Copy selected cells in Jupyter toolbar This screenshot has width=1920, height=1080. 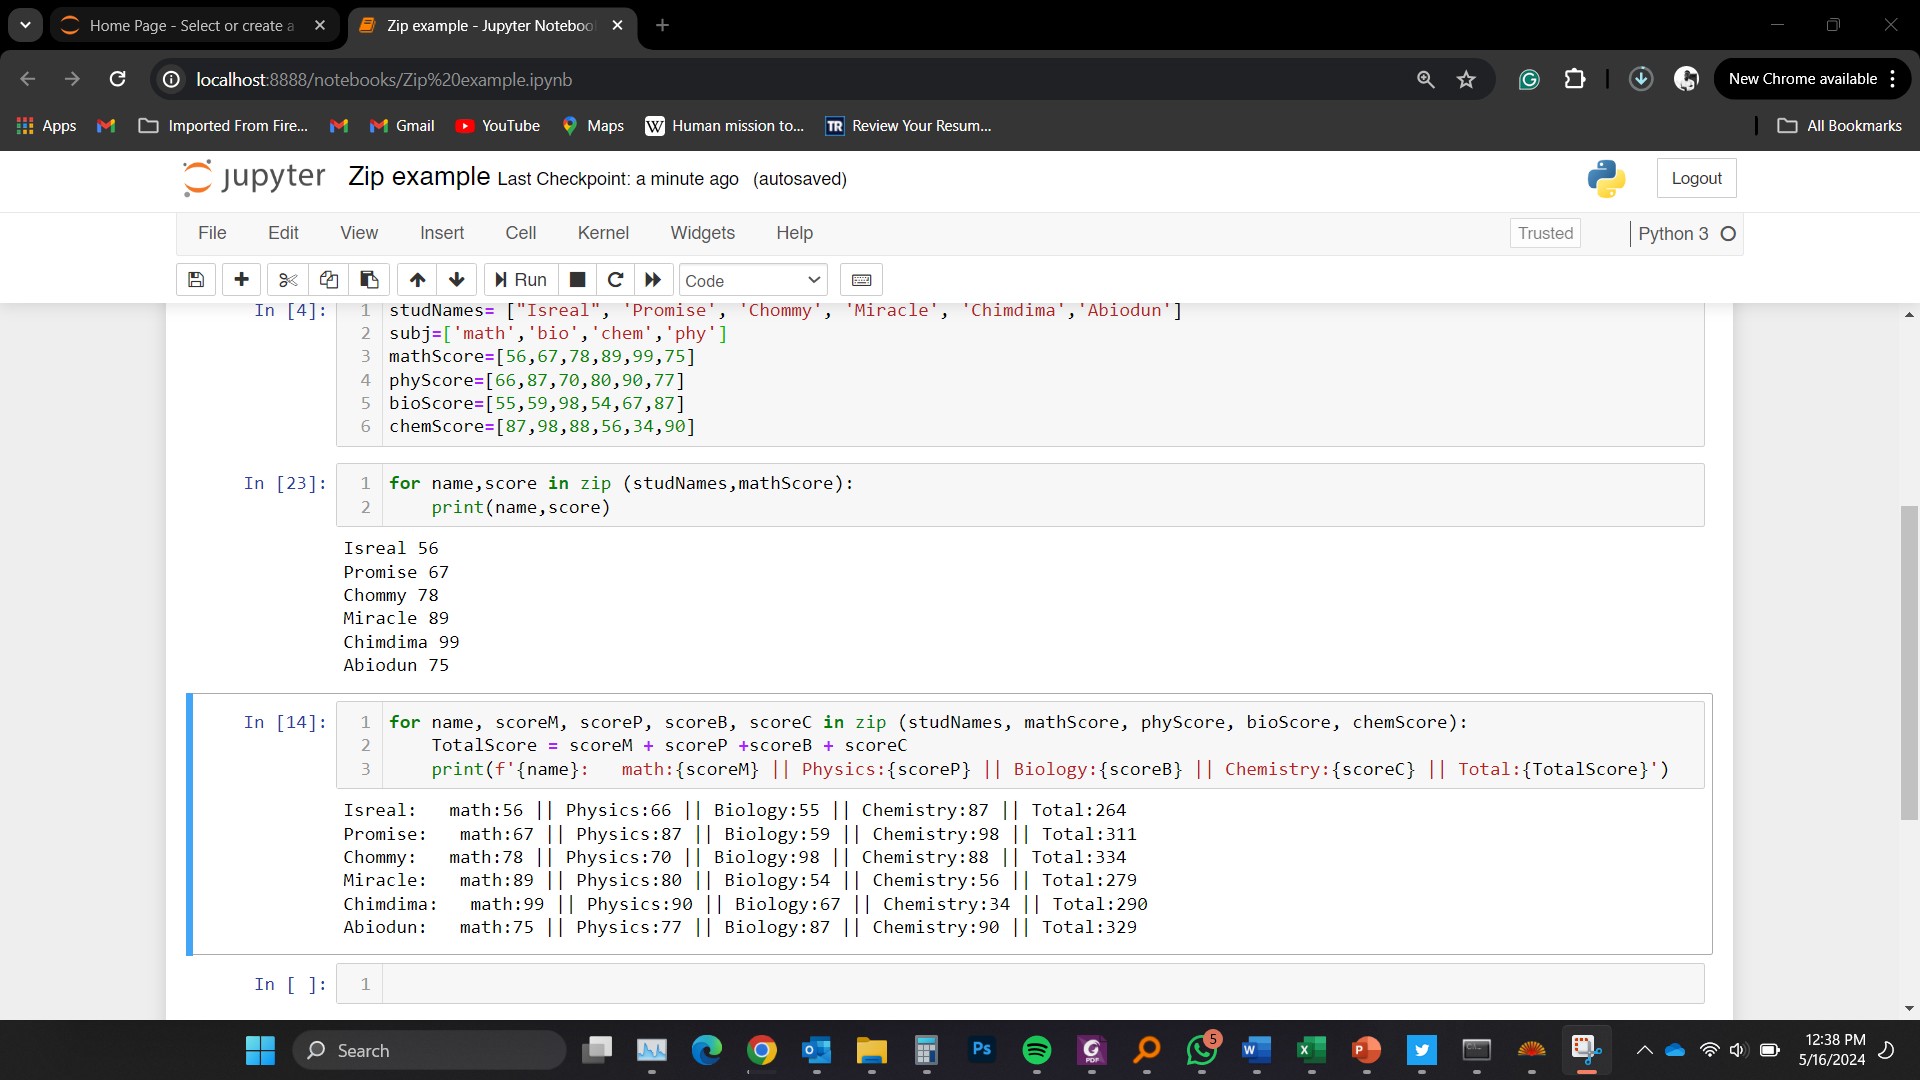pos(328,280)
